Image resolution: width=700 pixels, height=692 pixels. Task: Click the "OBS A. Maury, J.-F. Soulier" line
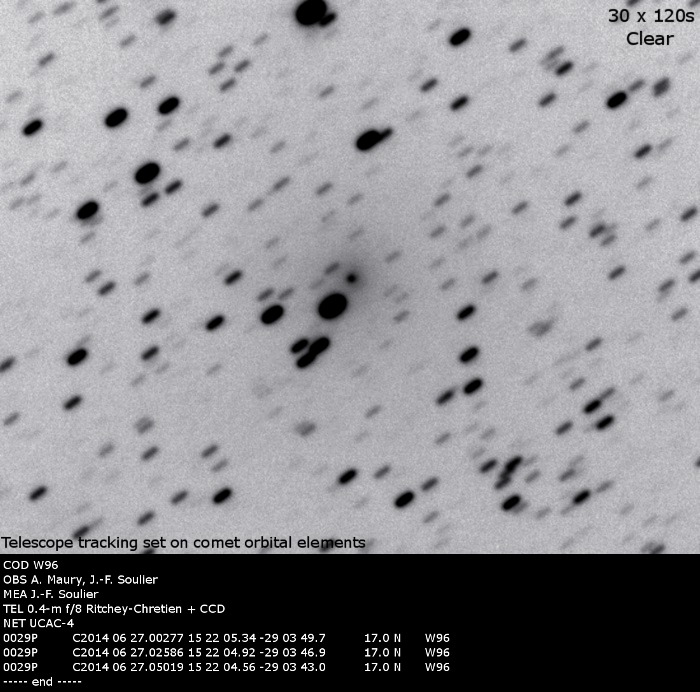[81, 580]
